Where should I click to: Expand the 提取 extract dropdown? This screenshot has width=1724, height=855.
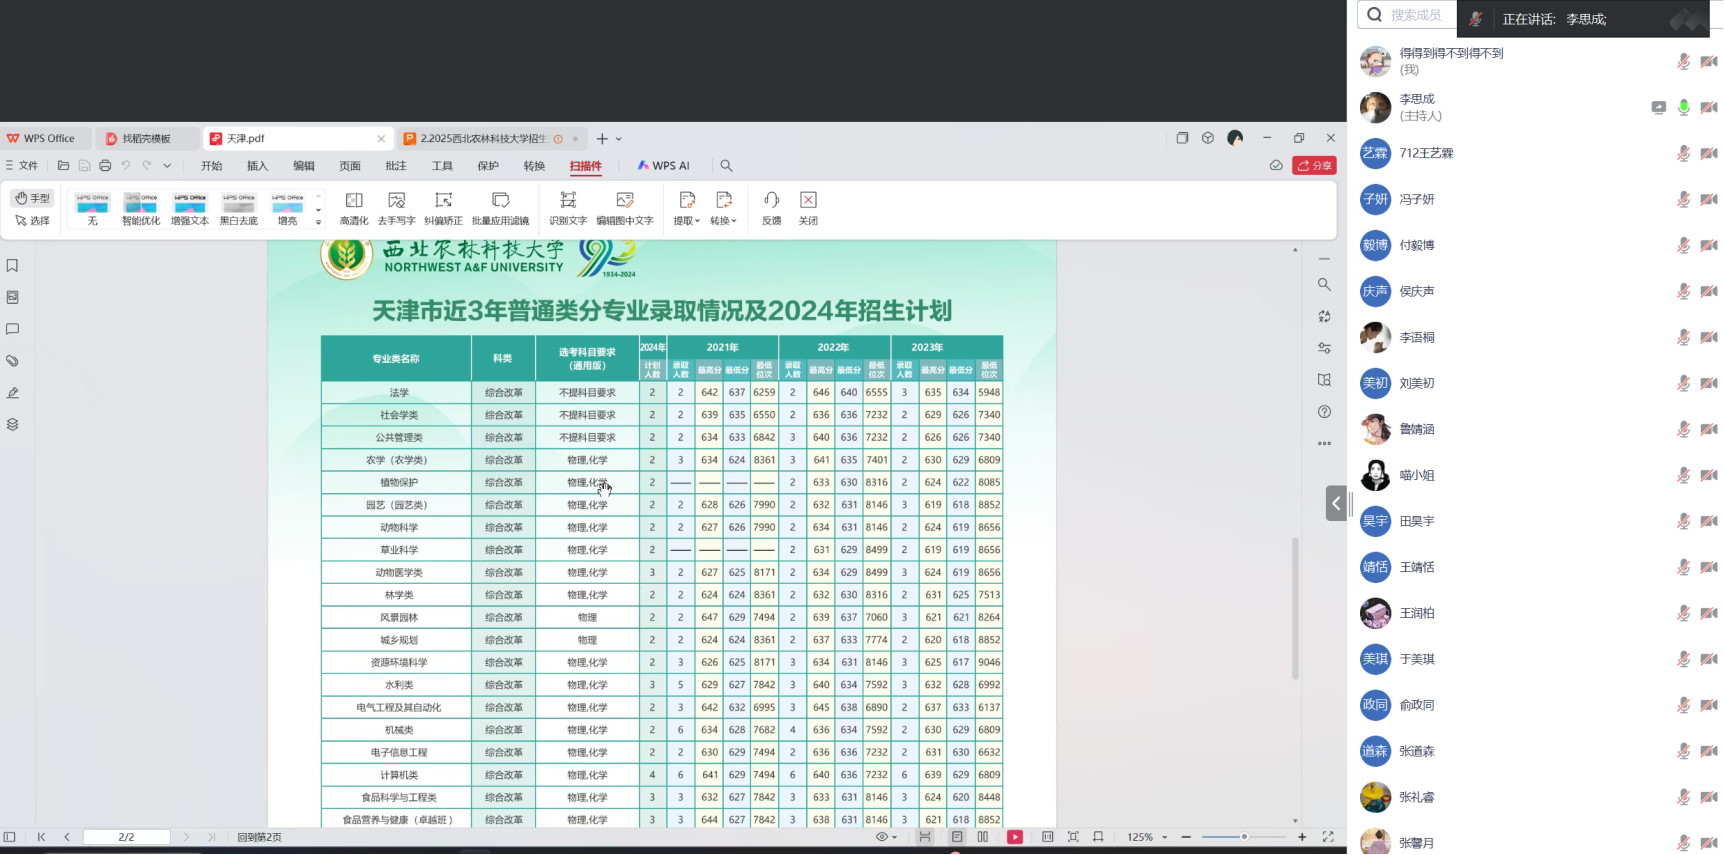687,208
